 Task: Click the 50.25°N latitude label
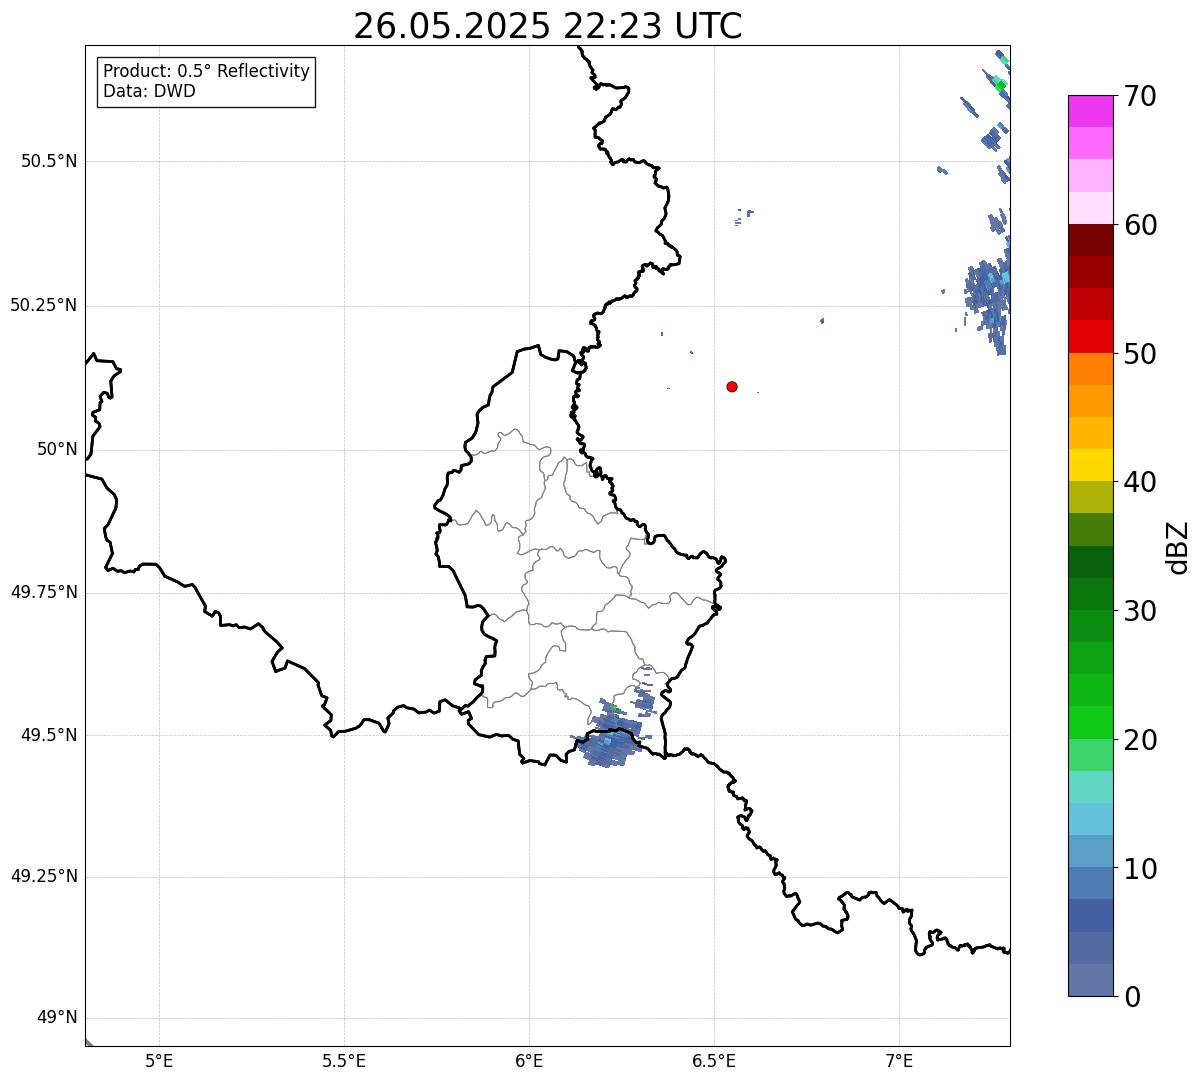43,306
